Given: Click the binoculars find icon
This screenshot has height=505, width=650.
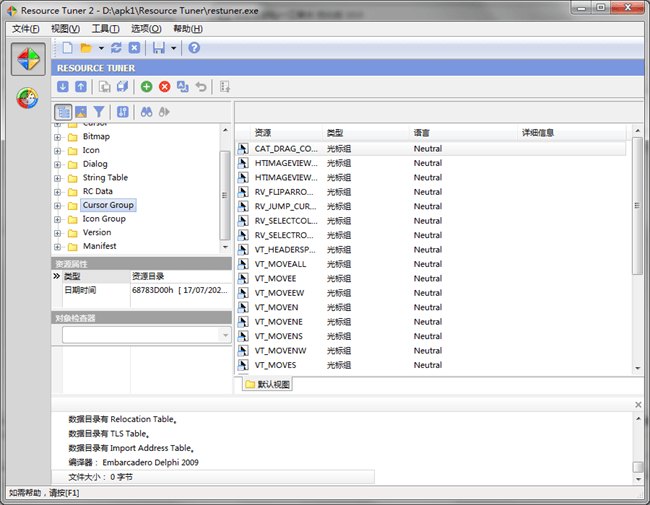Looking at the screenshot, I should pos(146,112).
